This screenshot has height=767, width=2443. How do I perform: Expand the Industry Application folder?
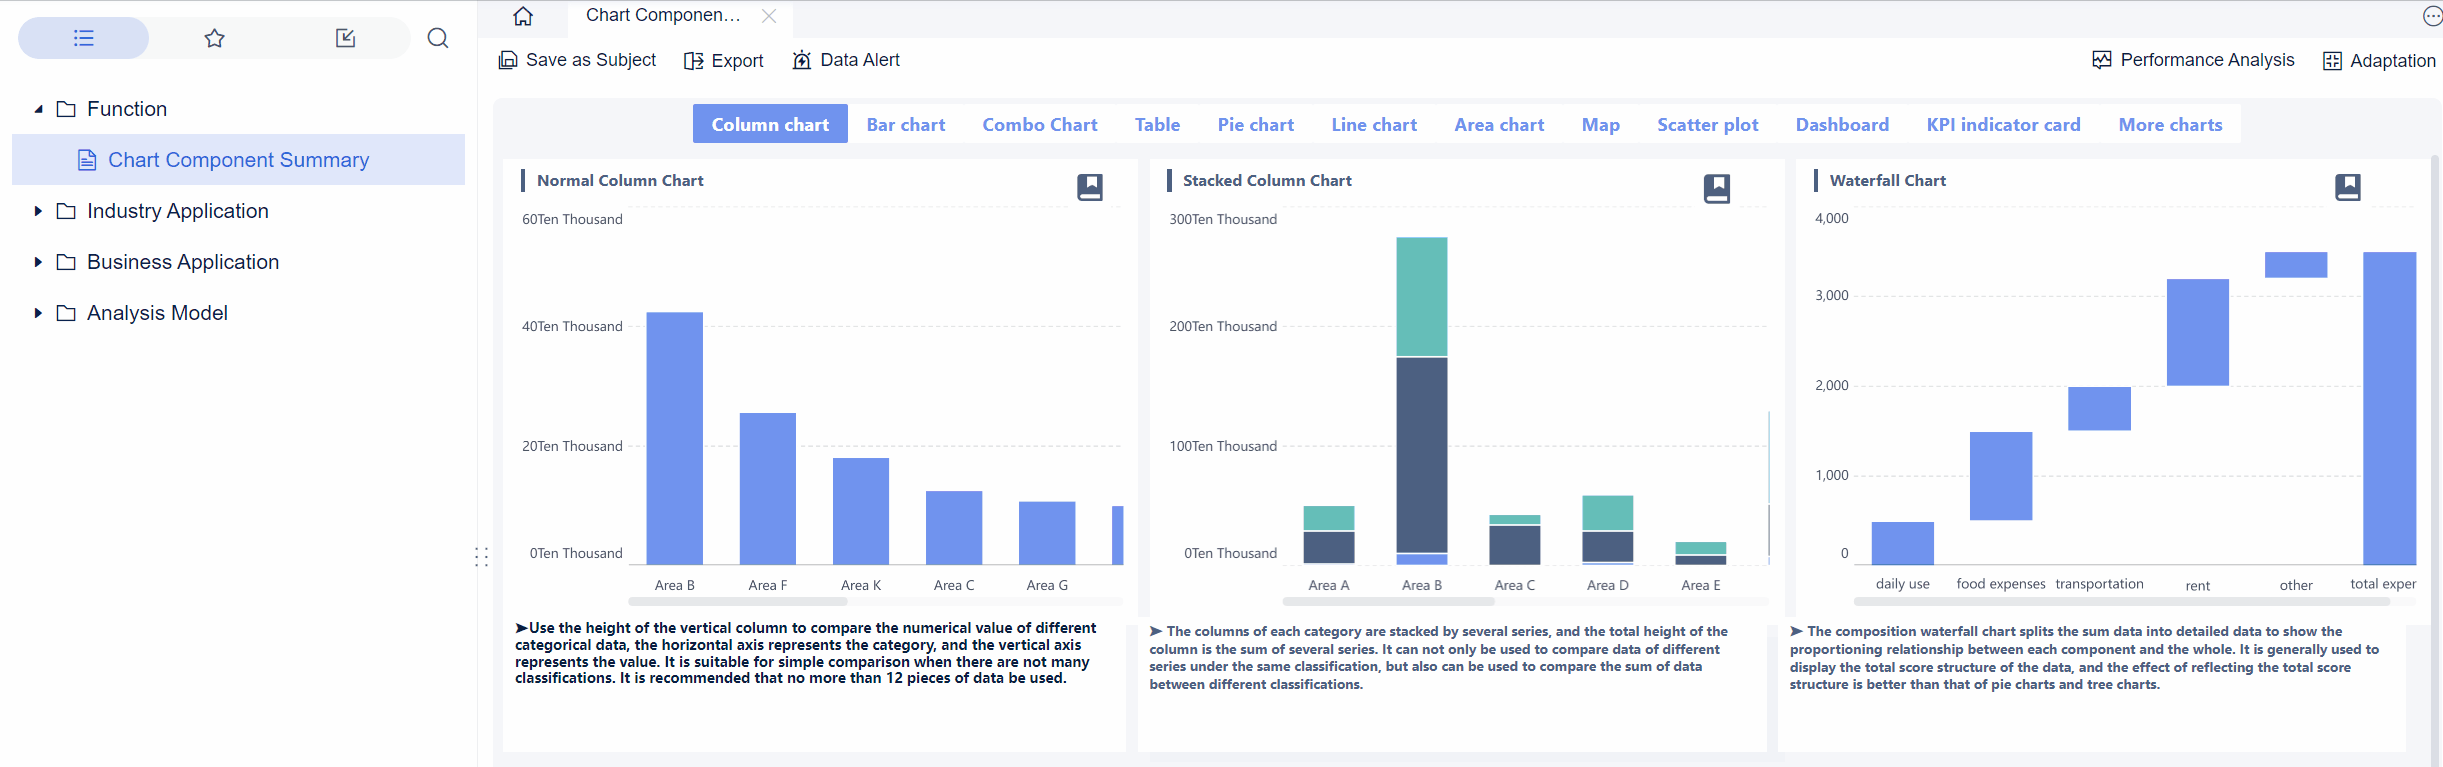click(x=38, y=211)
